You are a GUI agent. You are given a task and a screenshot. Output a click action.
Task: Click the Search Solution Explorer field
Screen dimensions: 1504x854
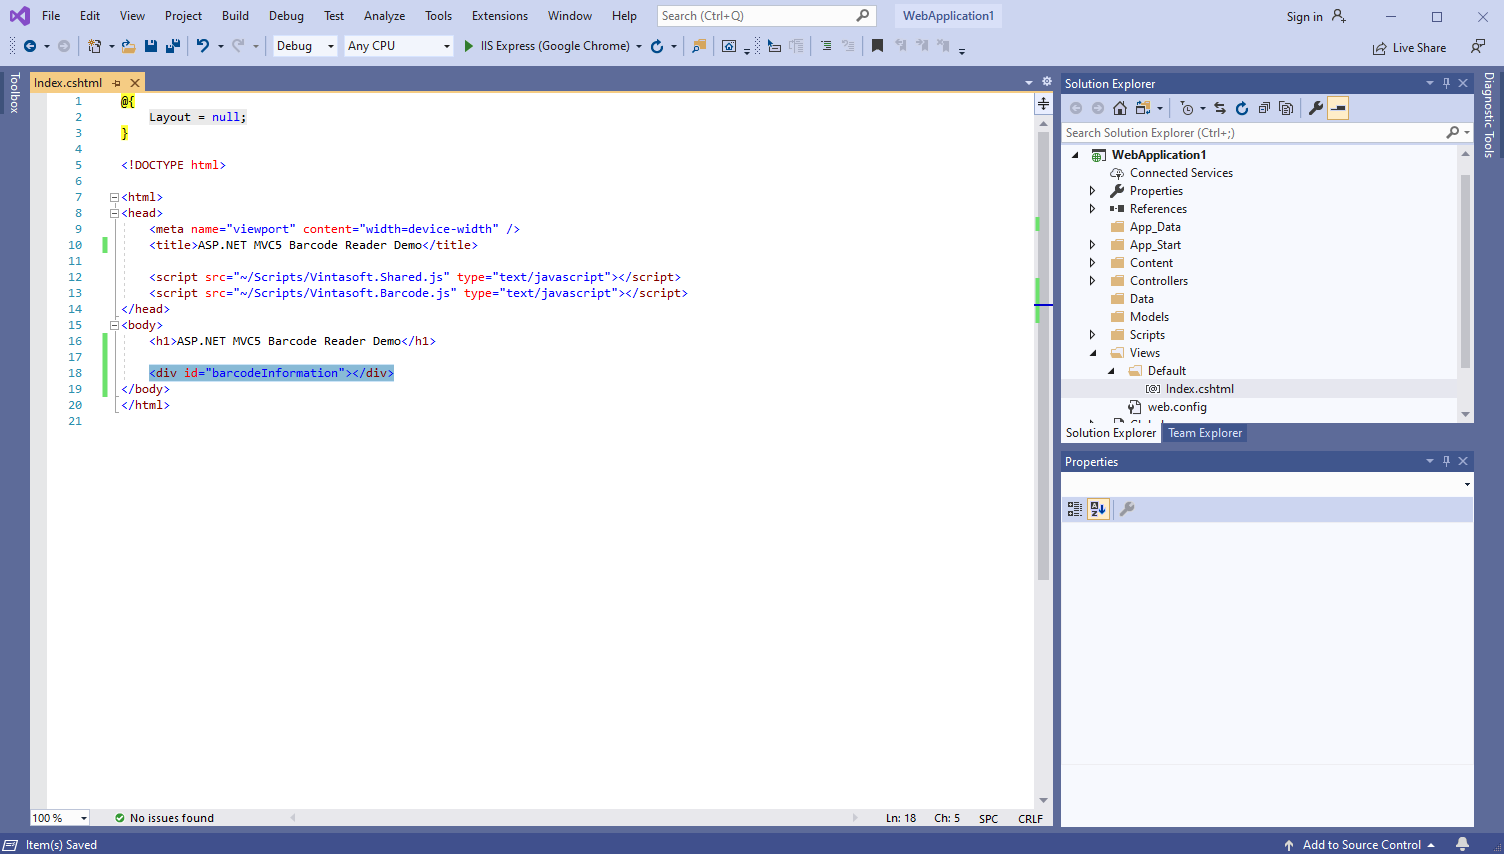point(1250,133)
